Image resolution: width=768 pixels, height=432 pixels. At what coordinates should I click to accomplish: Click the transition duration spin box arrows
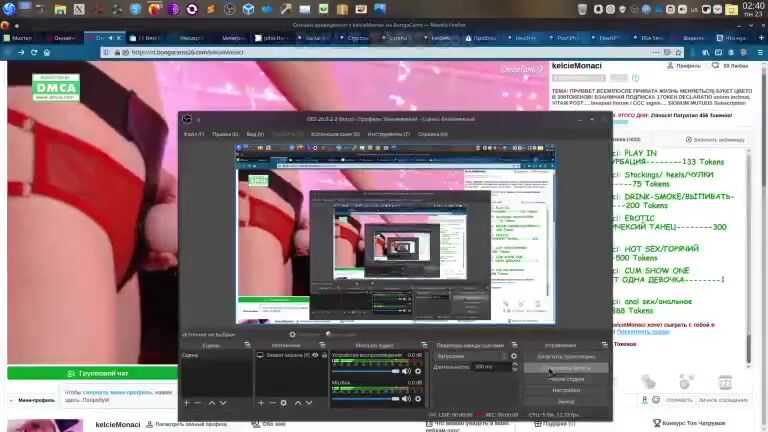[x=513, y=367]
